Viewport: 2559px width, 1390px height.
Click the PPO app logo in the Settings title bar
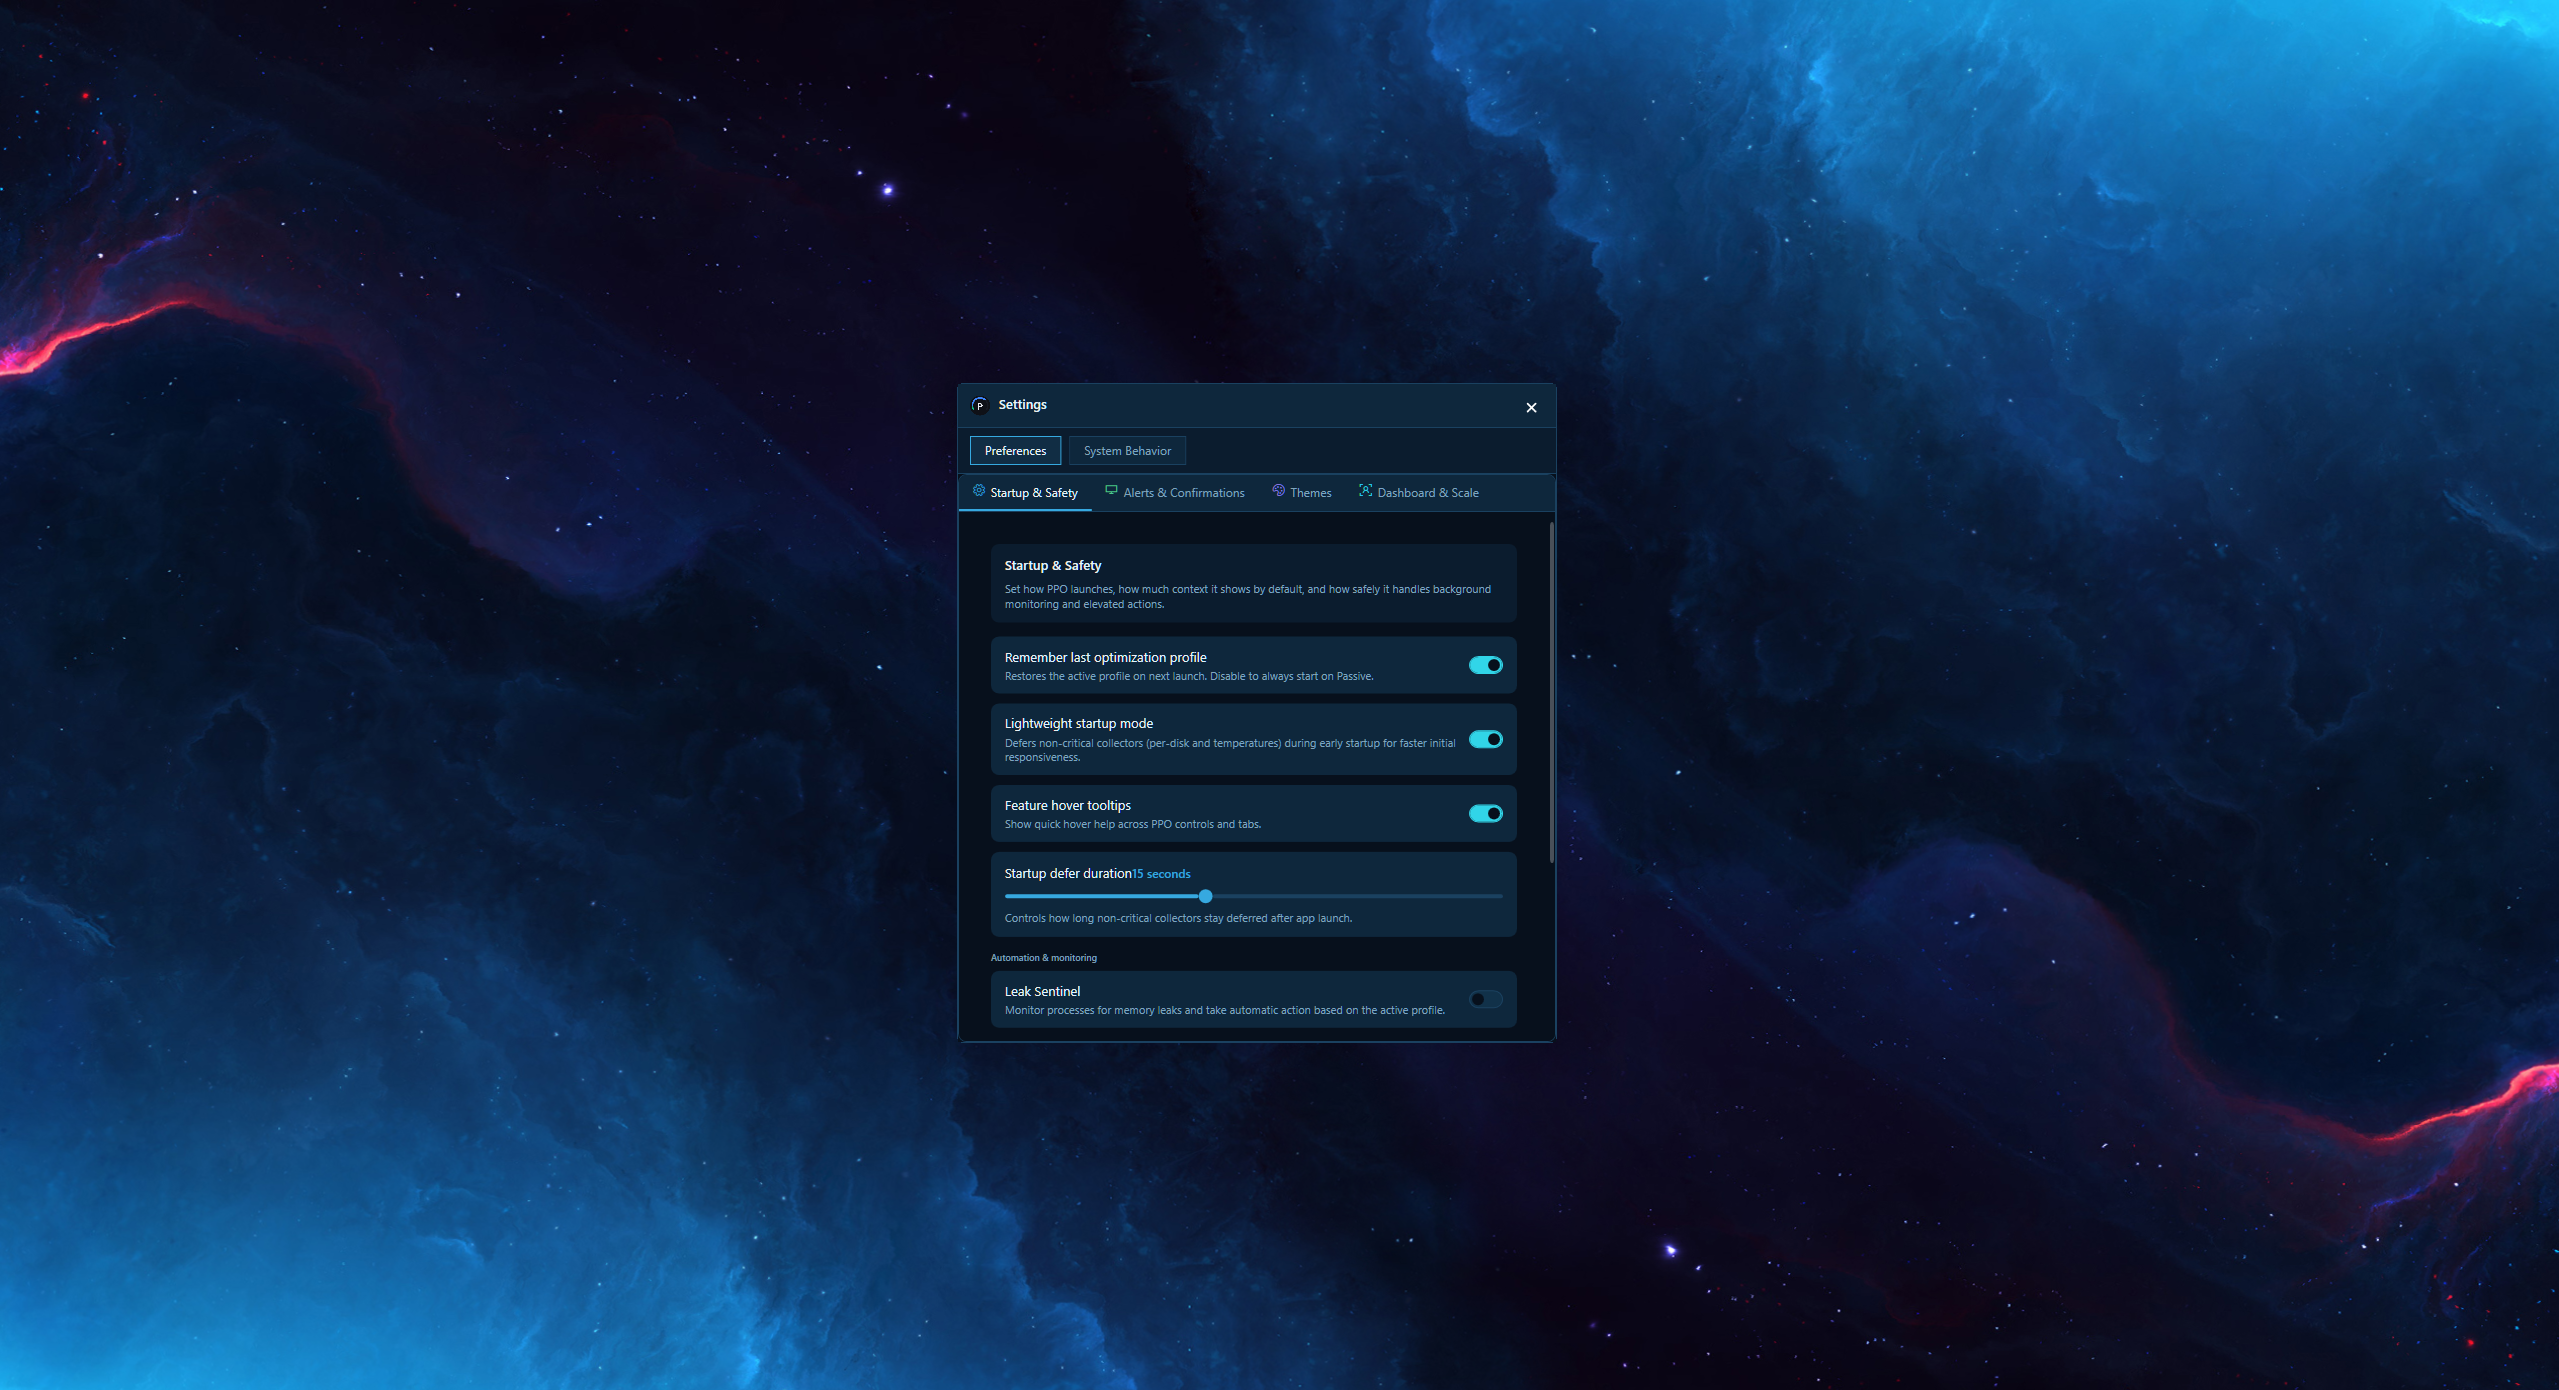(979, 405)
